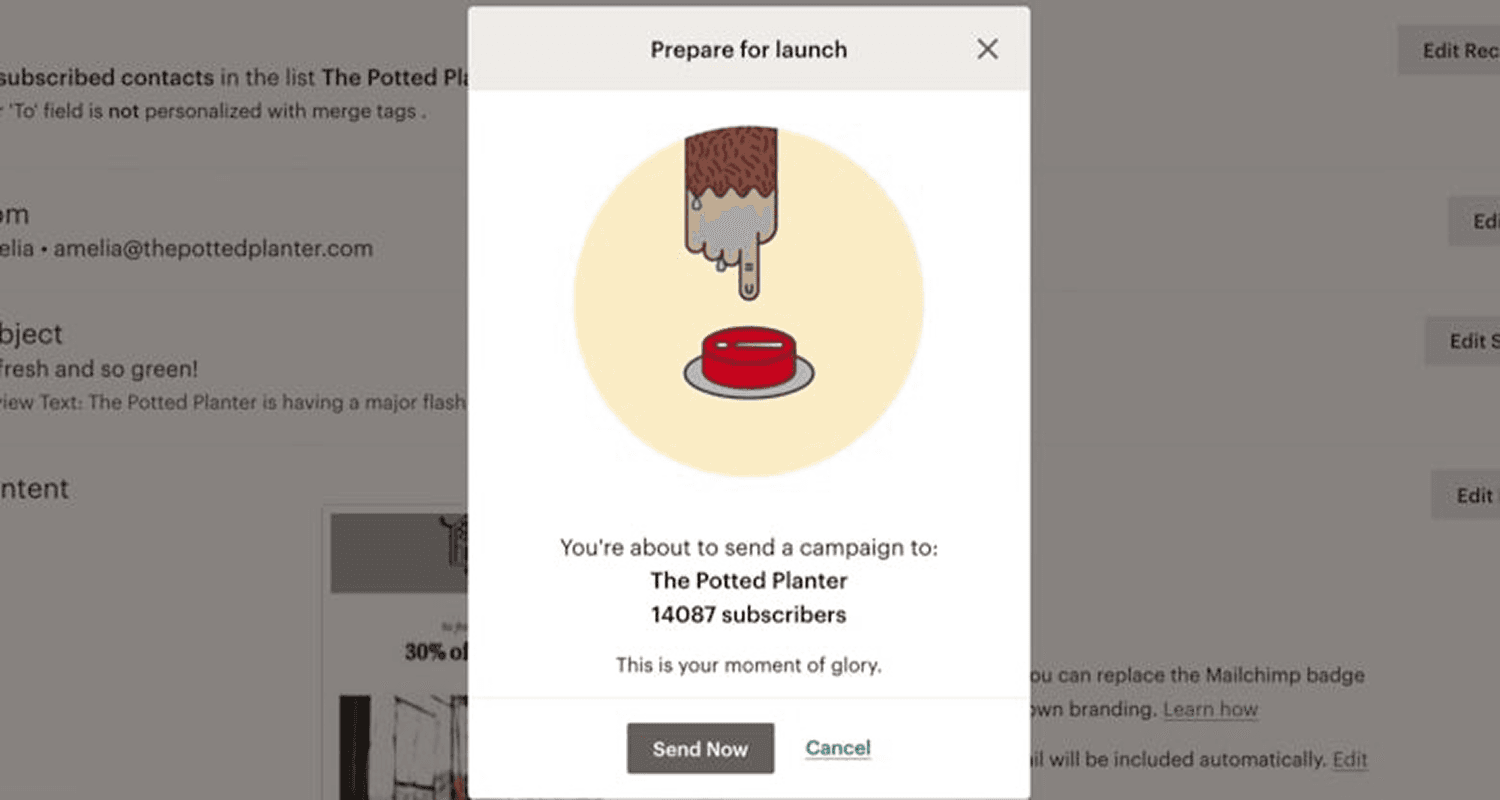Click Edit link for the automatic footer

point(1349,759)
